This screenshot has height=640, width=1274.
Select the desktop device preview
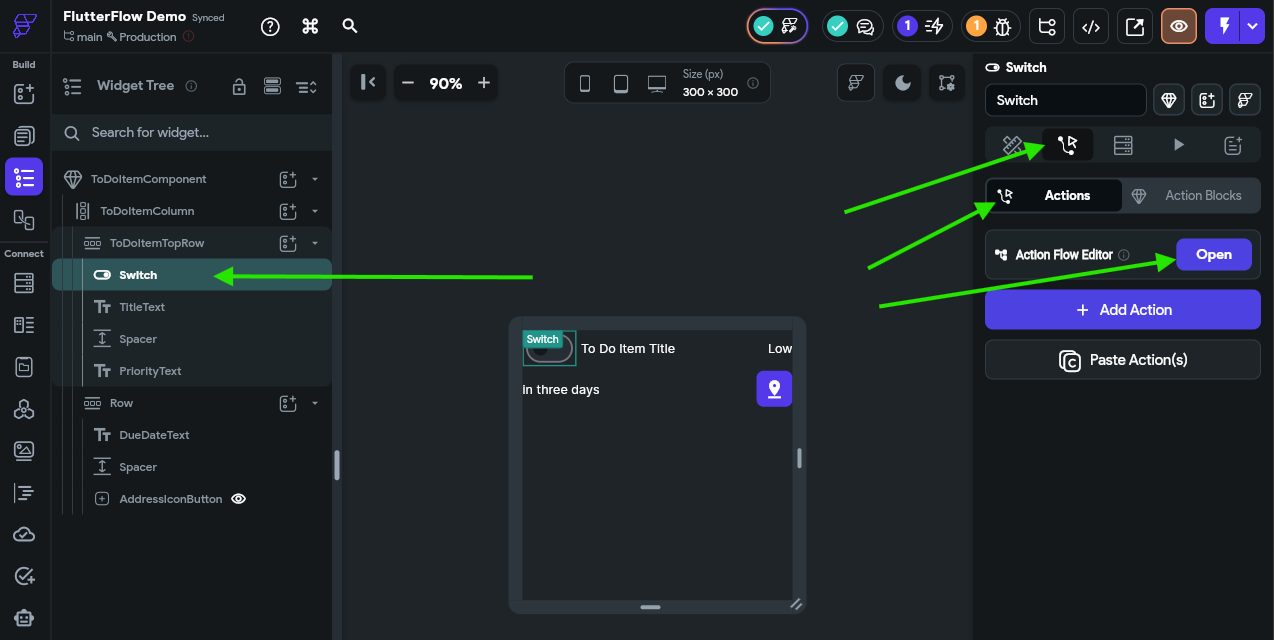tap(657, 84)
